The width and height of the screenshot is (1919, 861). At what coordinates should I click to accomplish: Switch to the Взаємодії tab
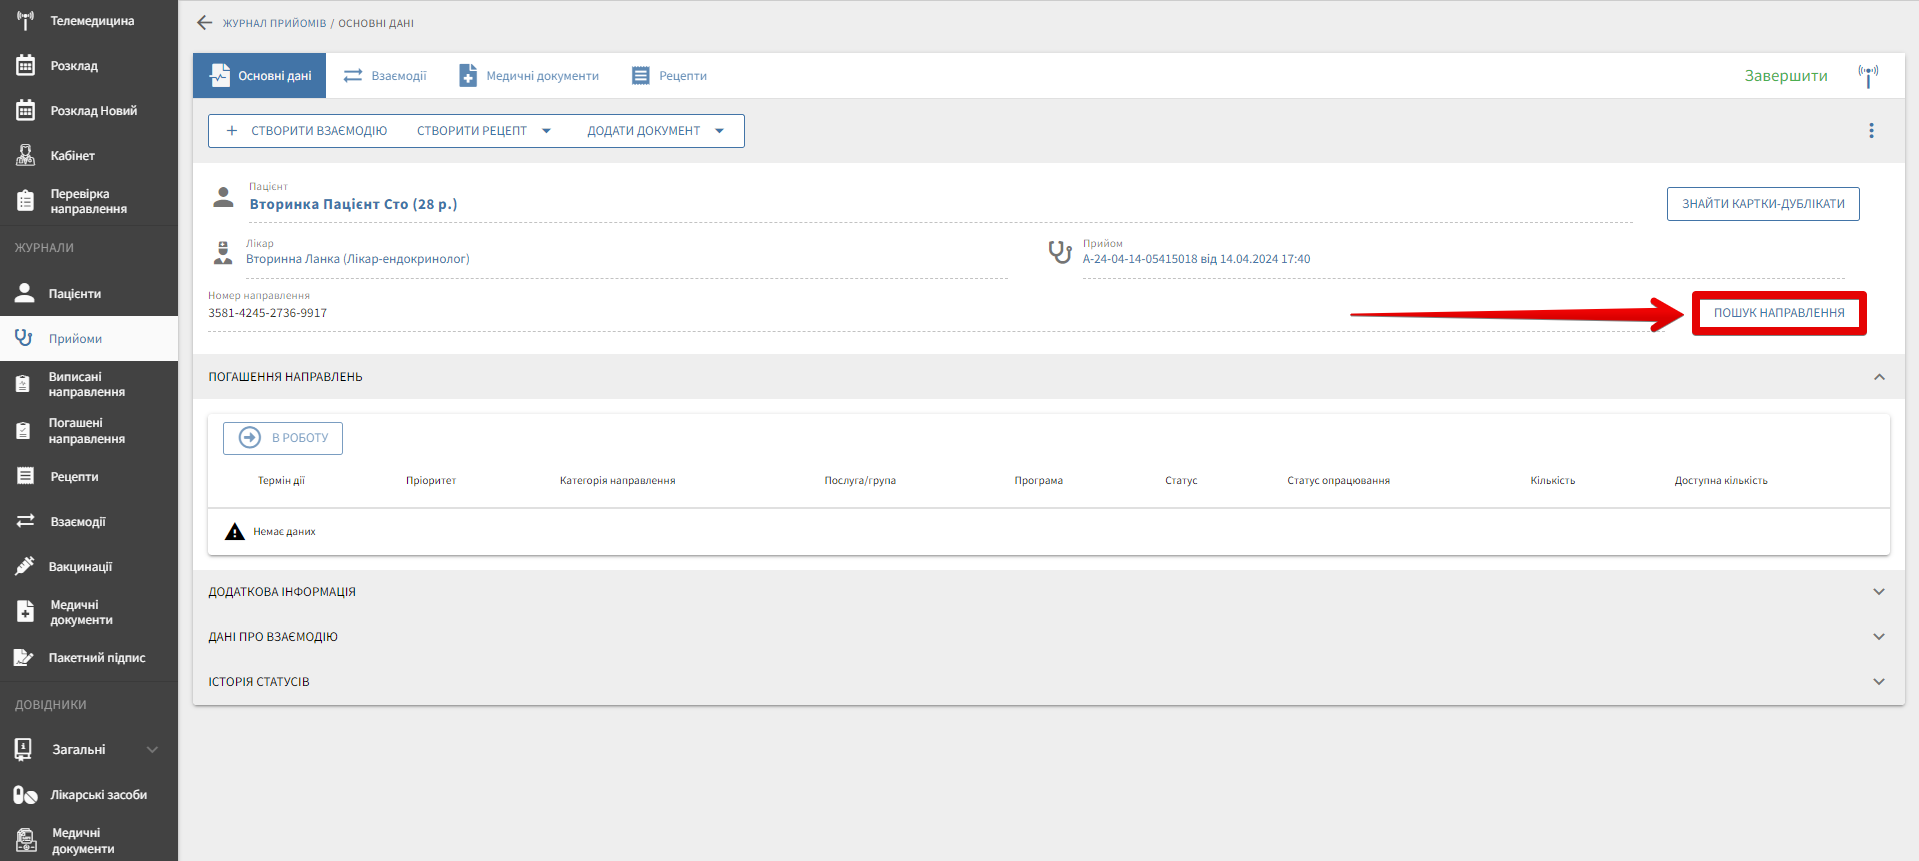click(x=385, y=76)
